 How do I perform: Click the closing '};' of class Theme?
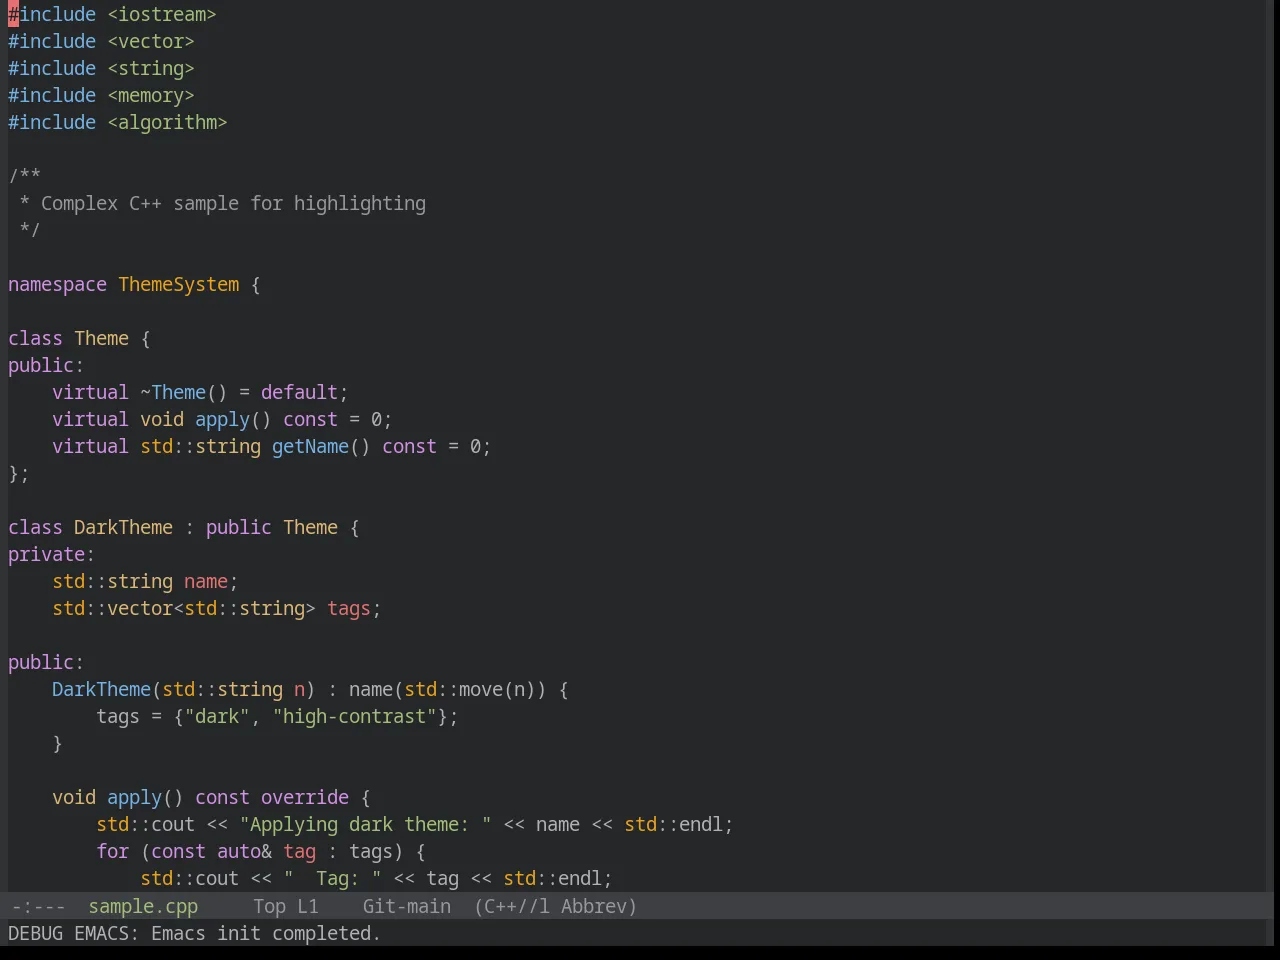[x=19, y=473]
